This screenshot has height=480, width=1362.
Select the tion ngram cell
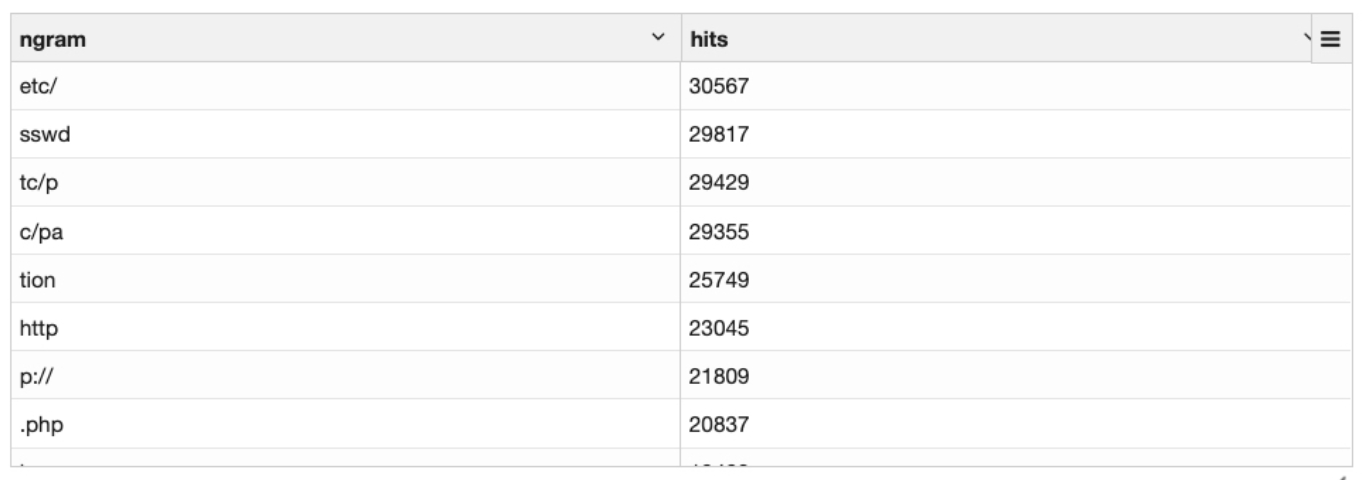(346, 278)
